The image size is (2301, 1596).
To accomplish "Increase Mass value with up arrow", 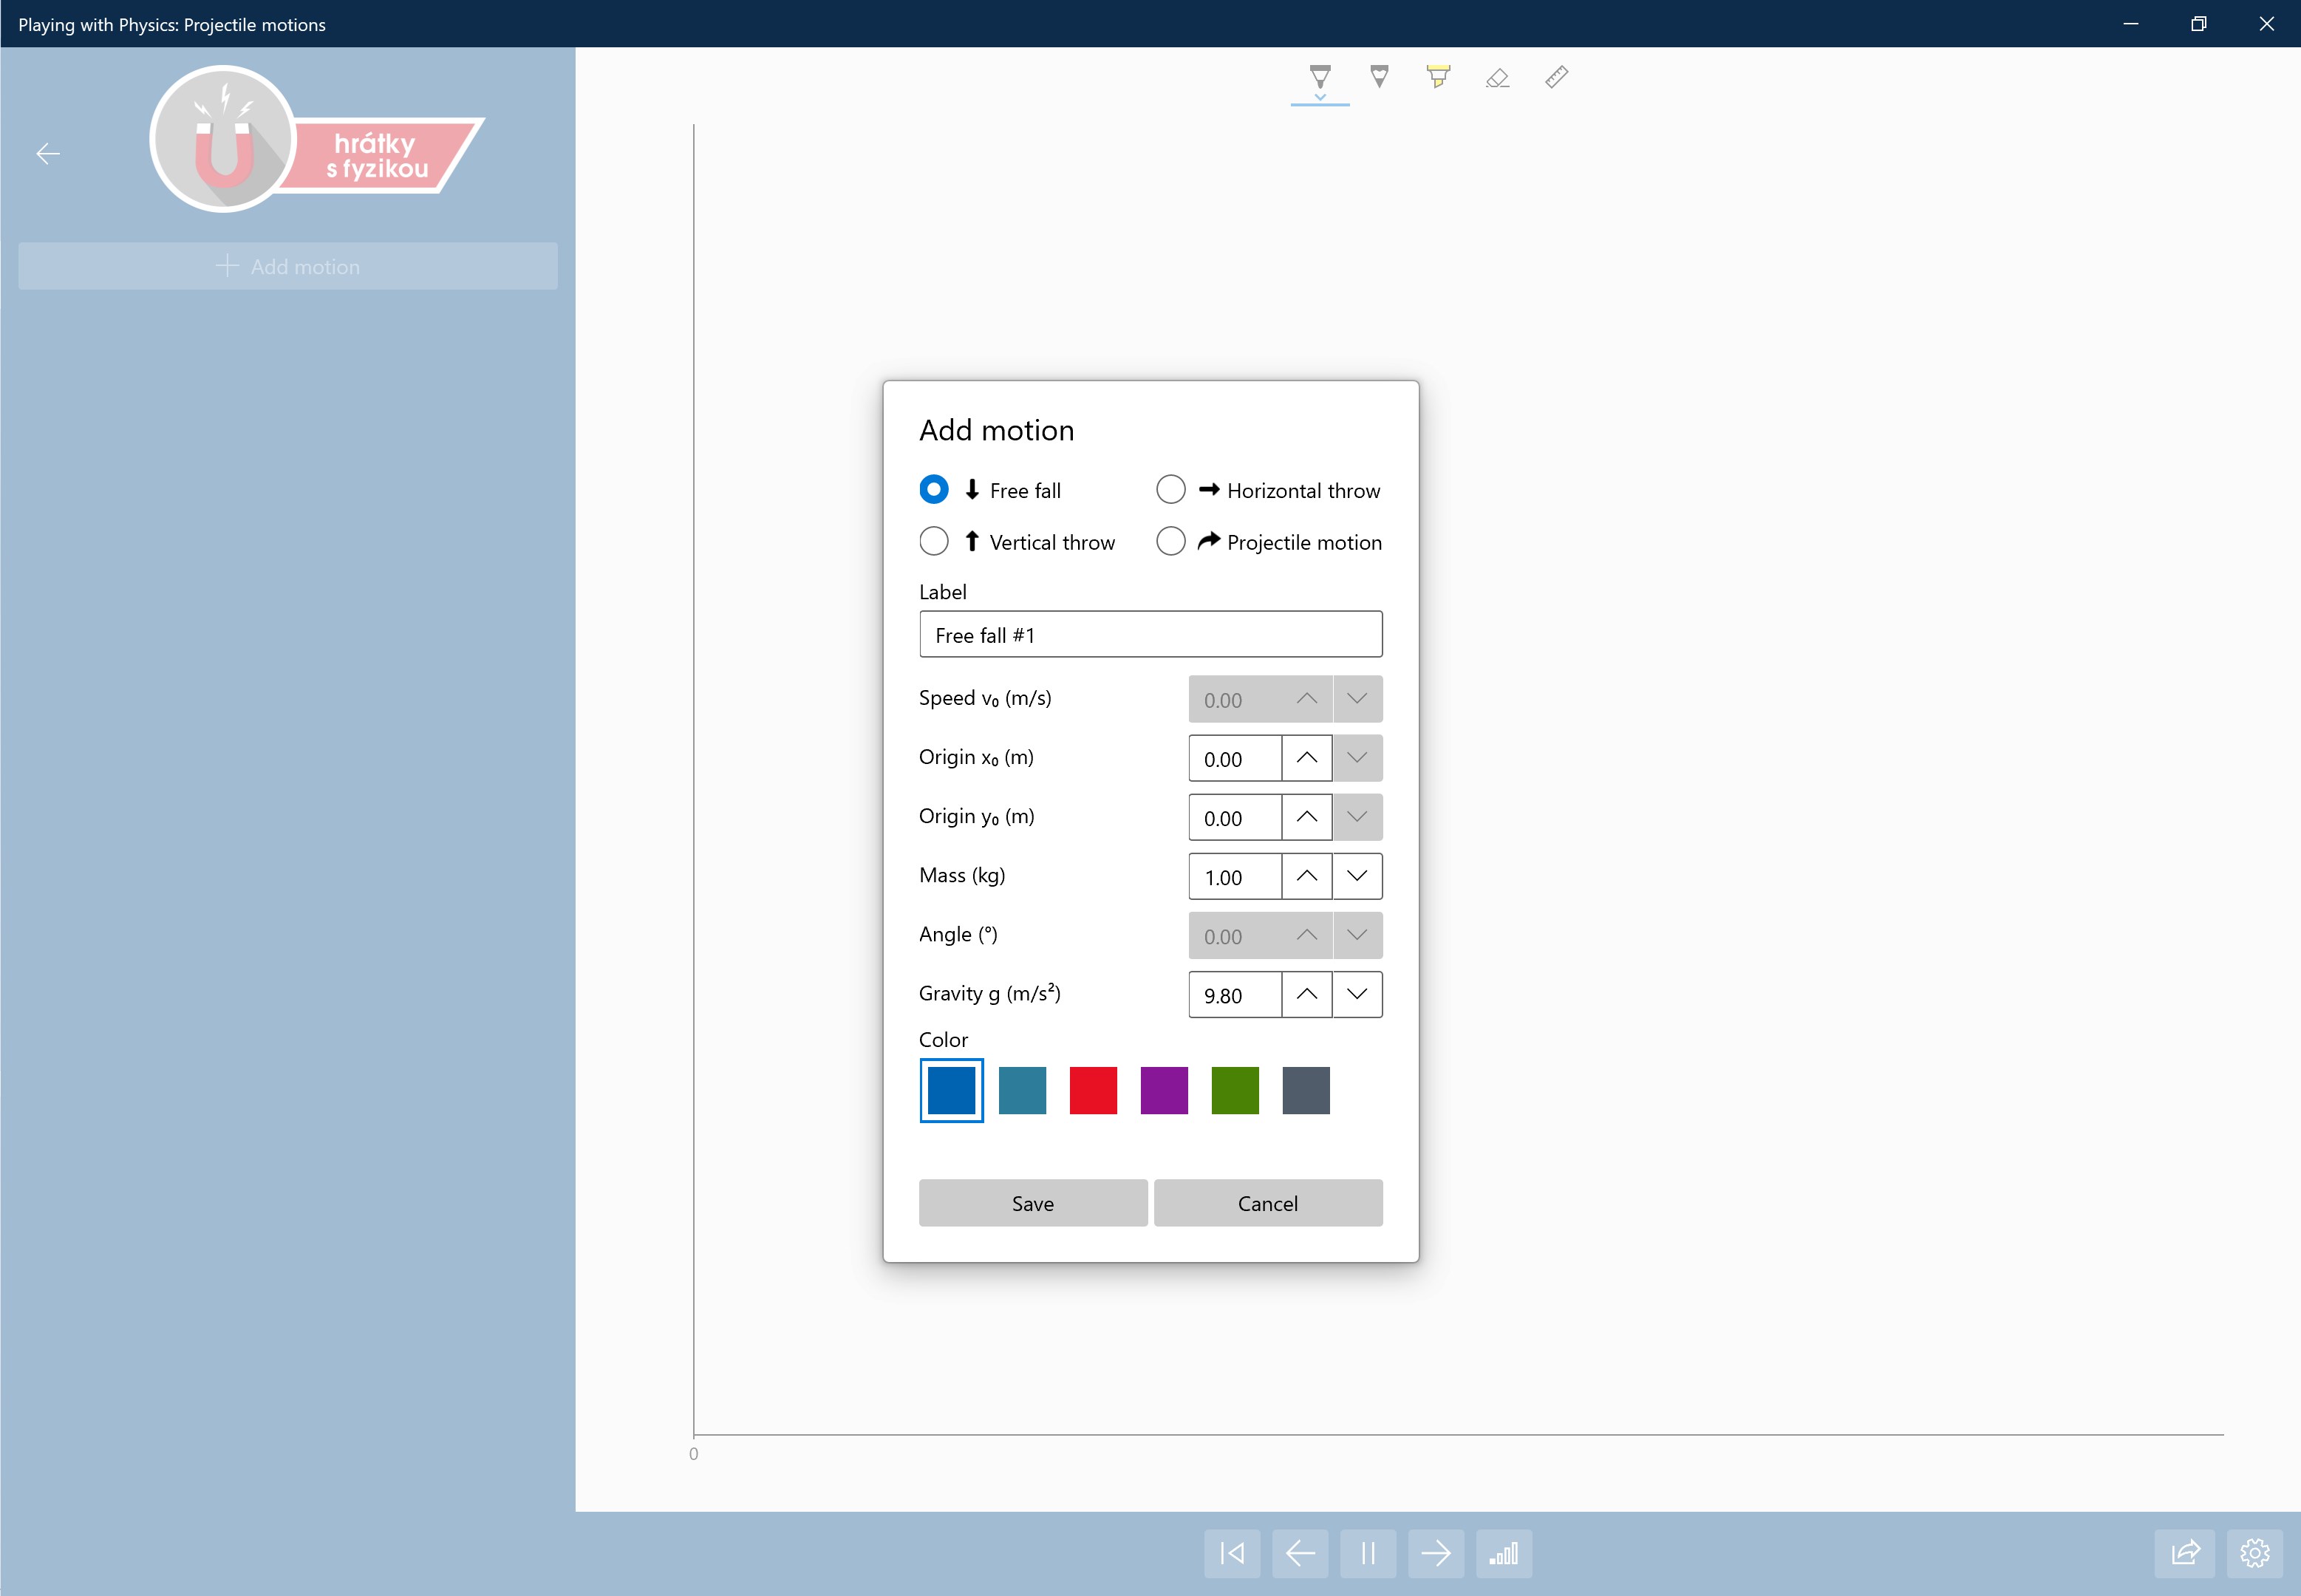I will coord(1306,876).
